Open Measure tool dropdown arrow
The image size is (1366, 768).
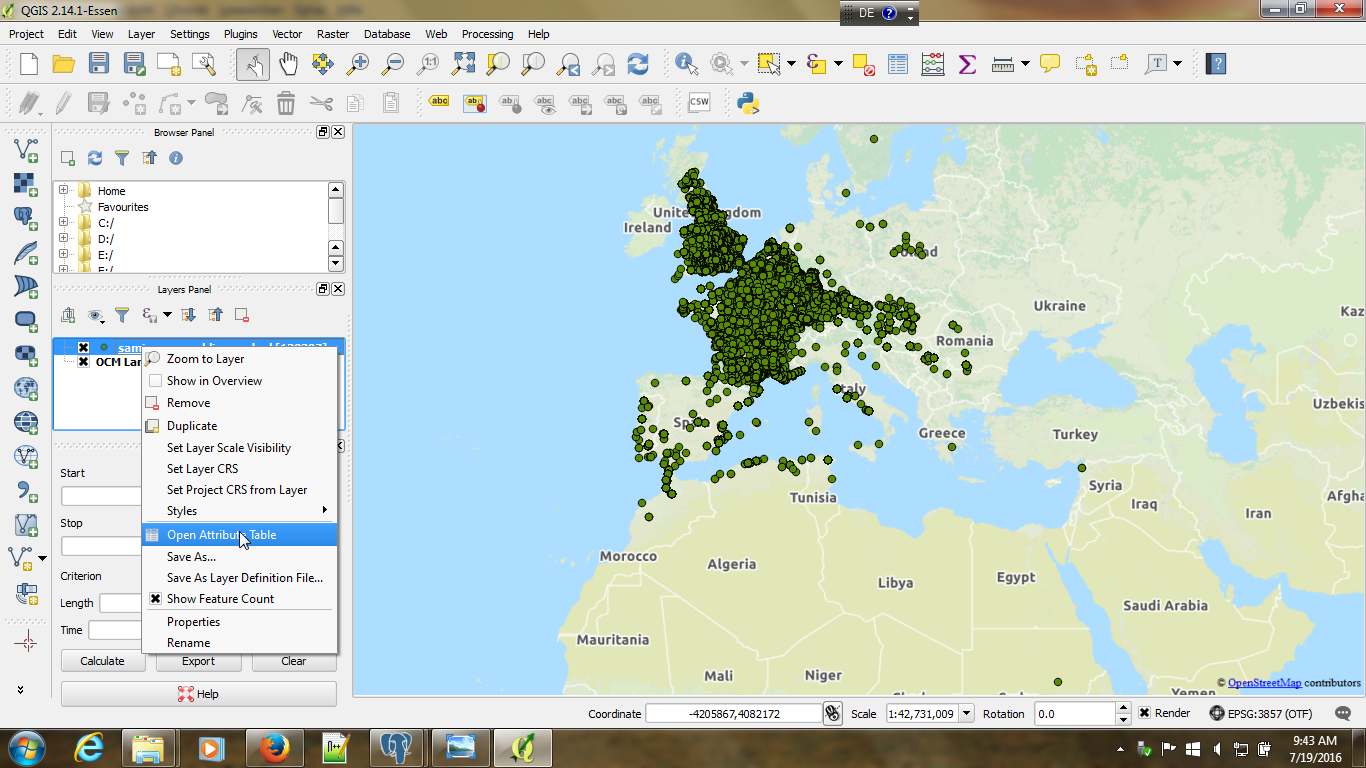click(x=1025, y=64)
